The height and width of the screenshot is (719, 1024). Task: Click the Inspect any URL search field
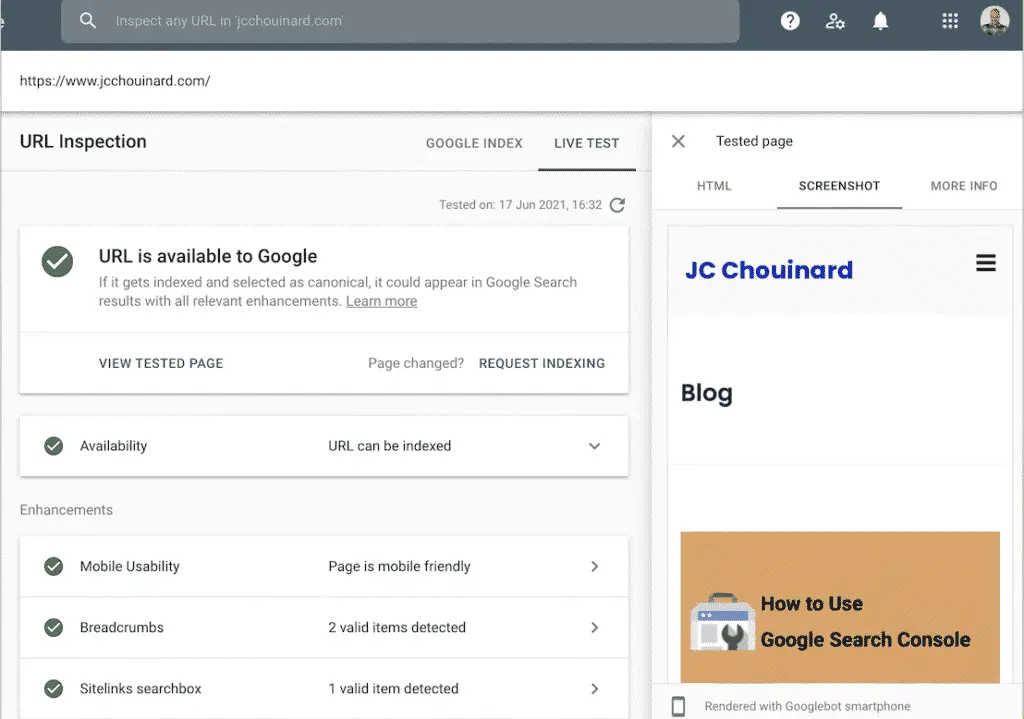click(x=400, y=21)
